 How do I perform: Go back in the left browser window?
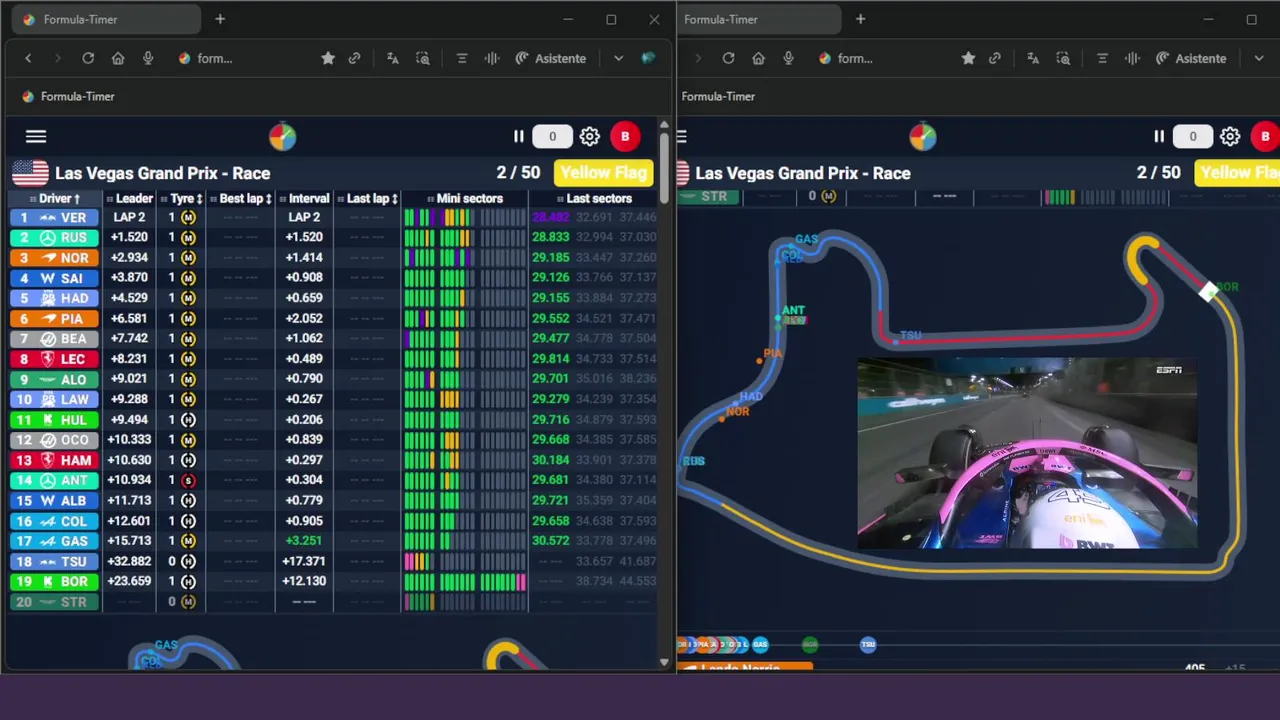28,58
